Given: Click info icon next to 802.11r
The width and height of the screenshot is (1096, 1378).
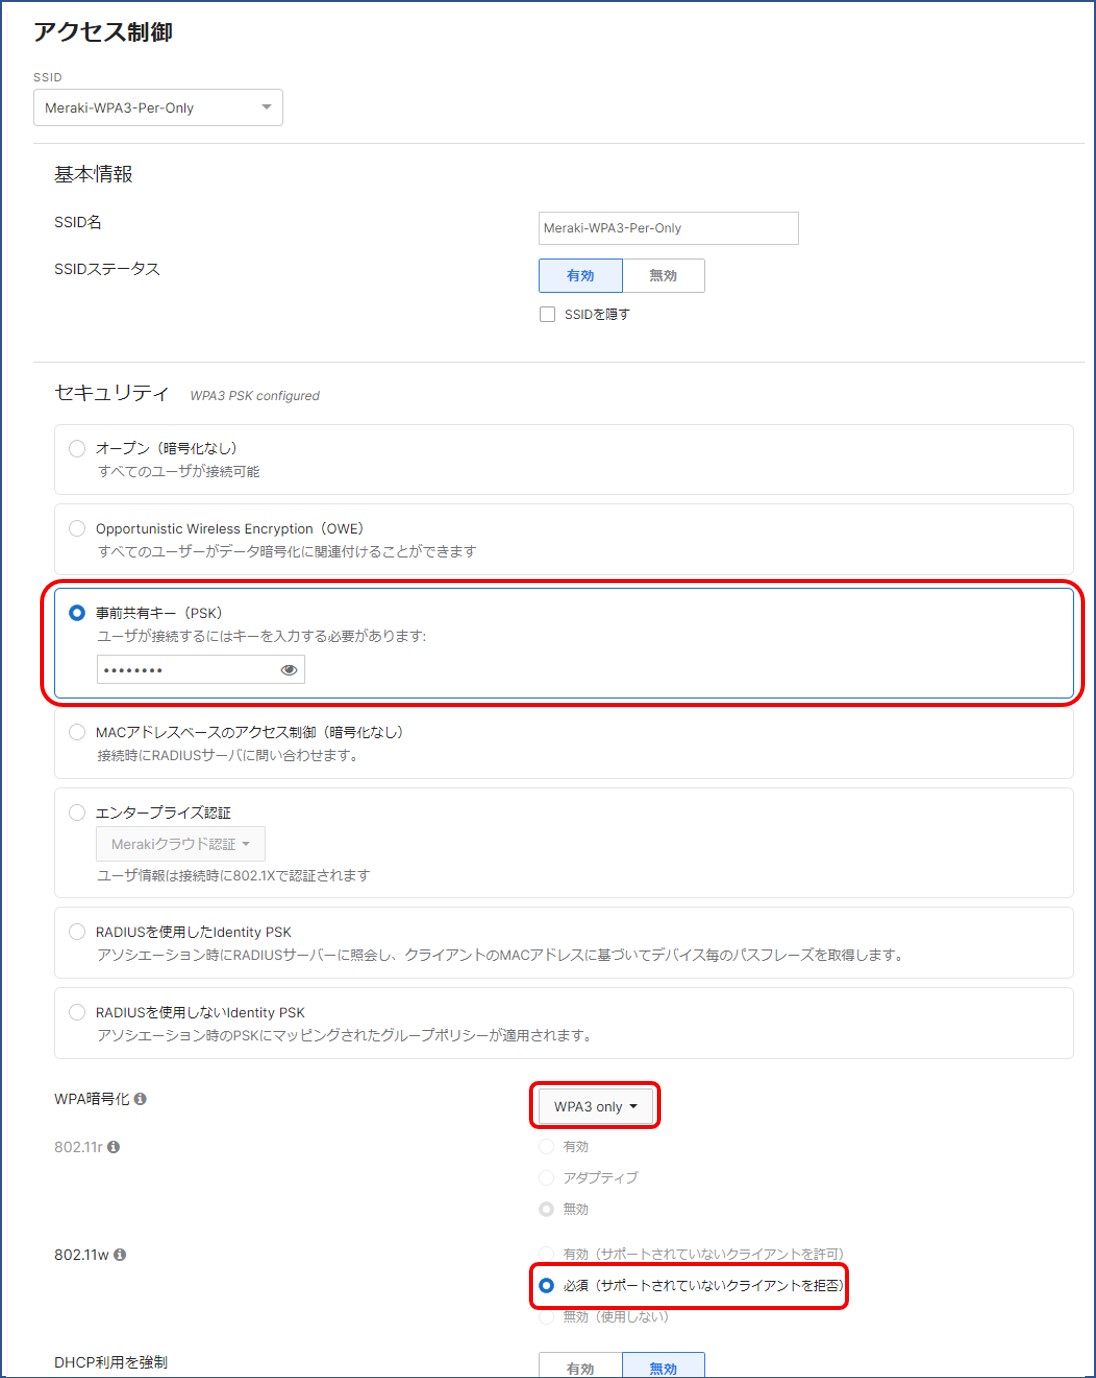Looking at the screenshot, I should click(x=113, y=1147).
